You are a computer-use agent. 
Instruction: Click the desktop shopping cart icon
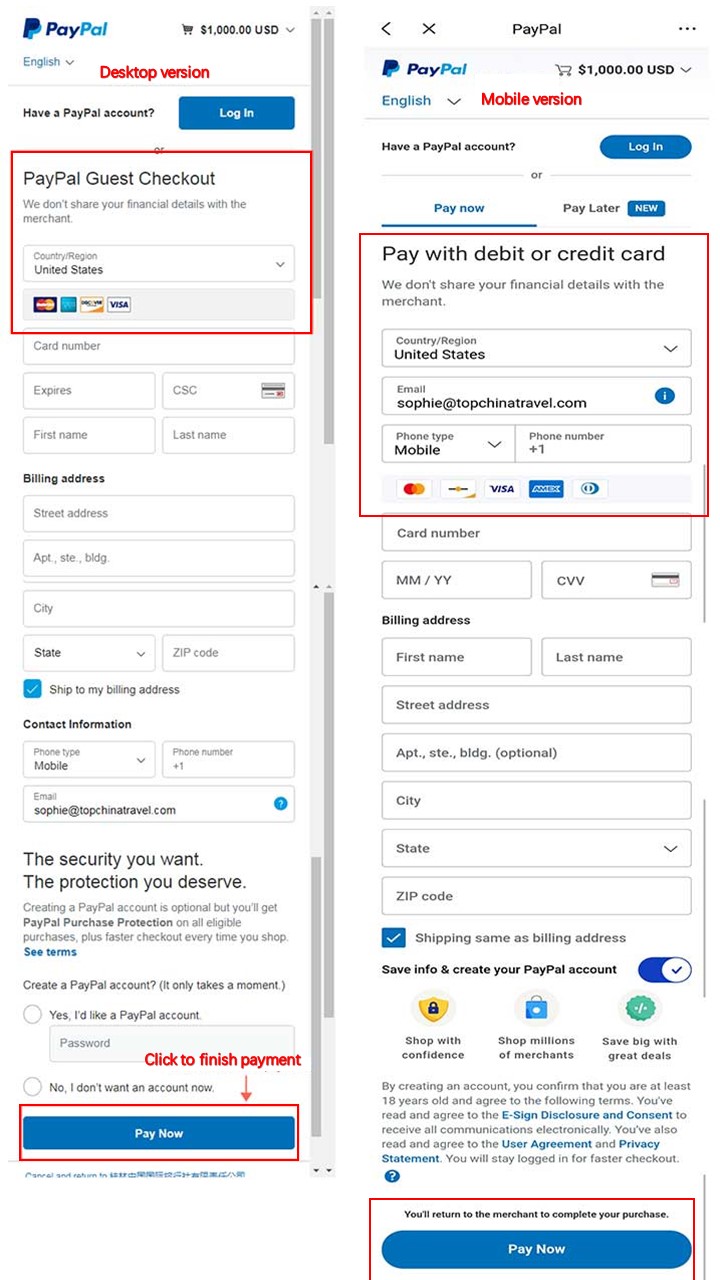187,30
